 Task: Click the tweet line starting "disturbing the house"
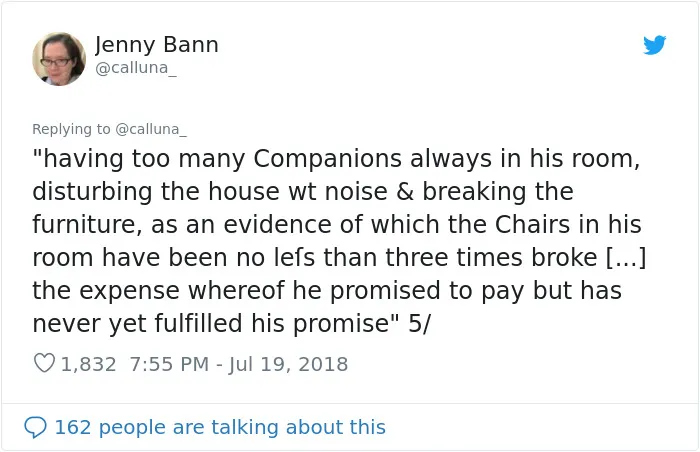(303, 192)
